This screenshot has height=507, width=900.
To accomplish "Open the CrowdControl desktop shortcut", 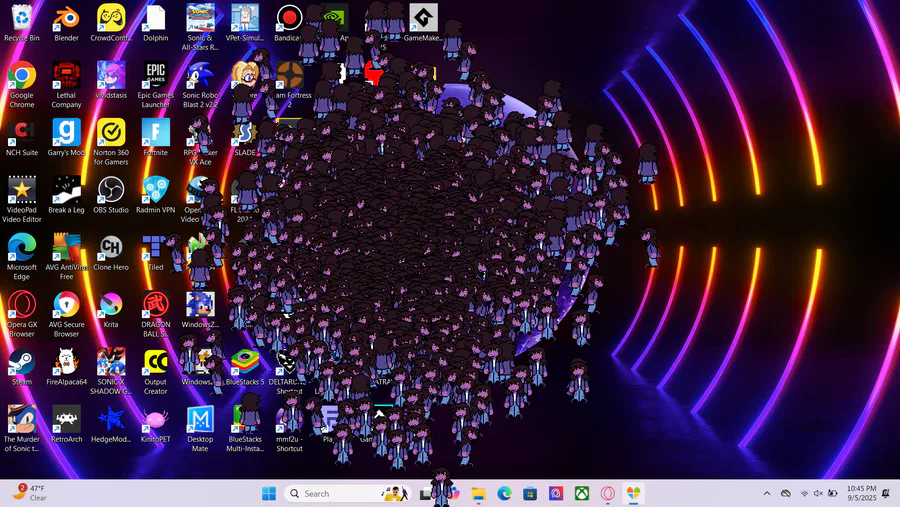I will [111, 23].
